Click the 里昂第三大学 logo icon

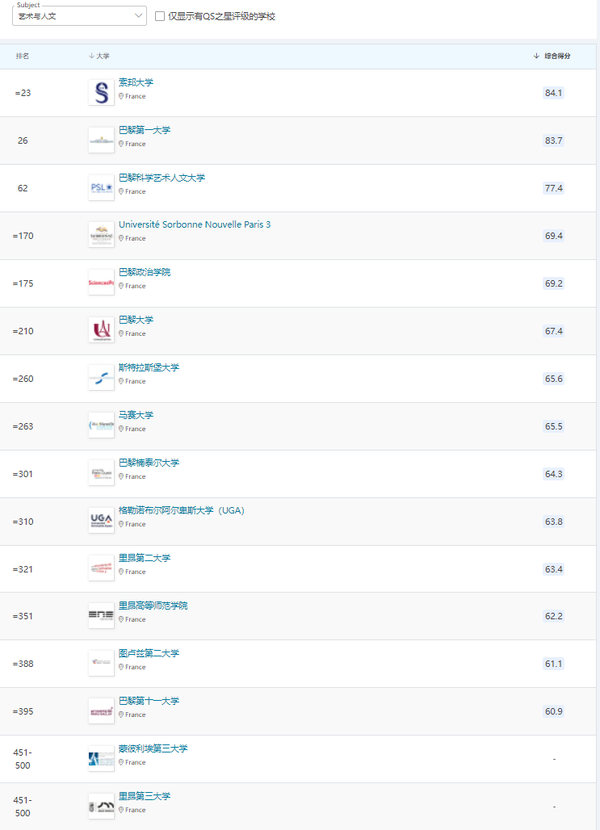(x=101, y=807)
